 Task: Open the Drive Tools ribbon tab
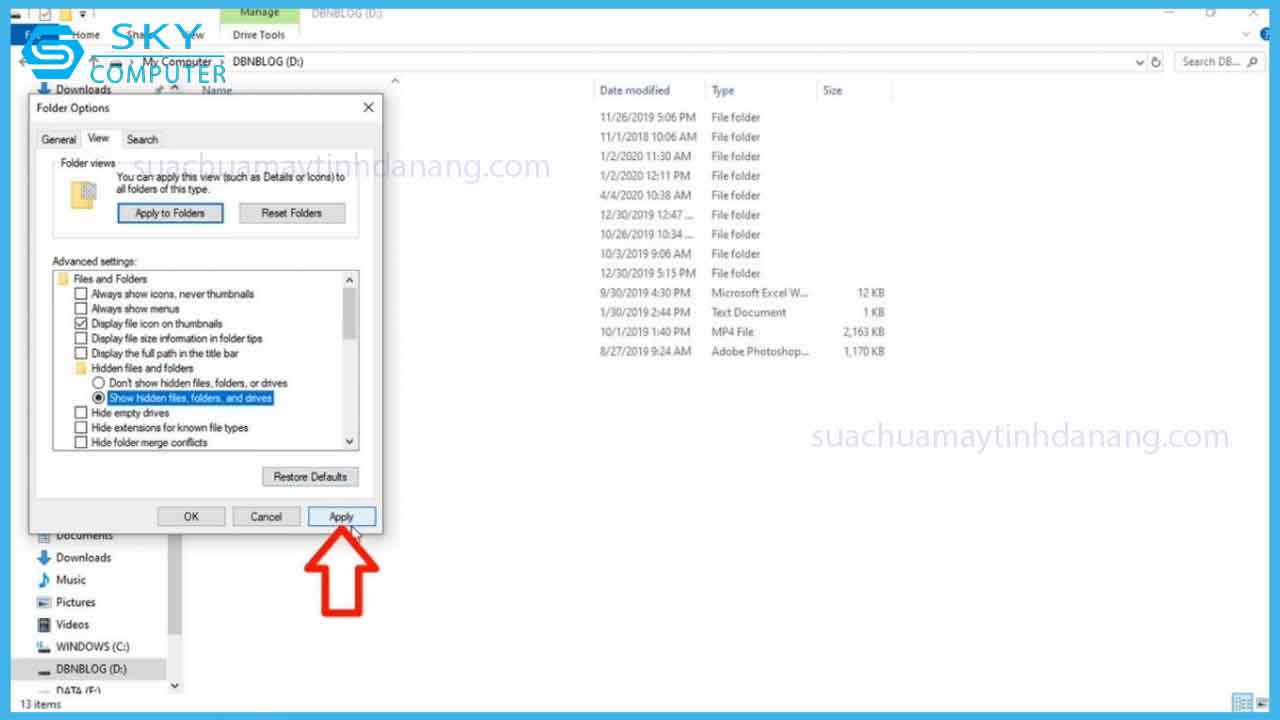click(259, 34)
